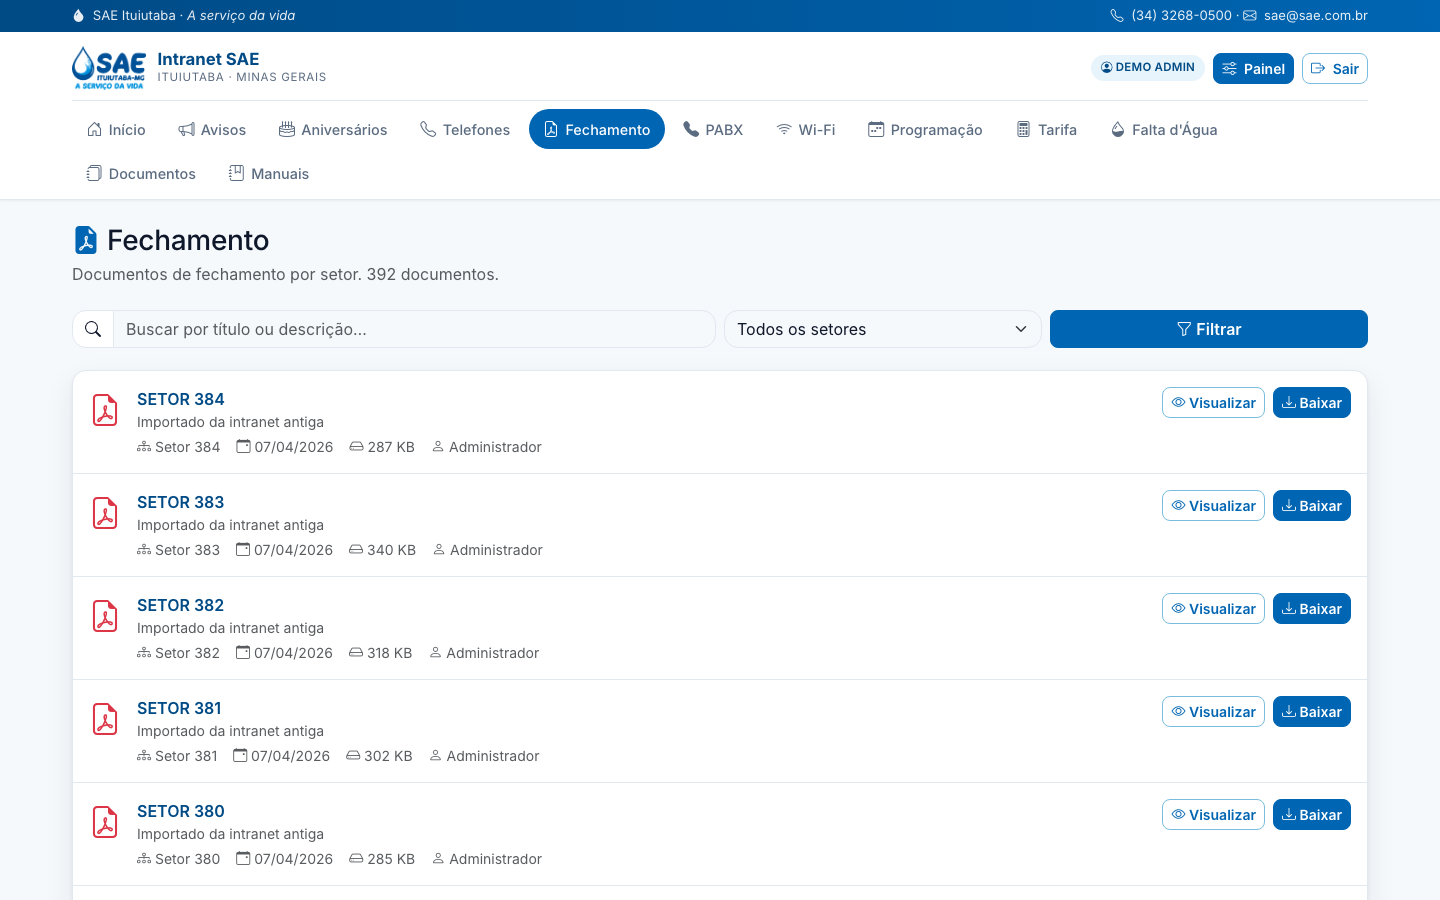Click the "Setor 382" sector label
Viewport: 1440px width, 900px height.
click(x=187, y=653)
